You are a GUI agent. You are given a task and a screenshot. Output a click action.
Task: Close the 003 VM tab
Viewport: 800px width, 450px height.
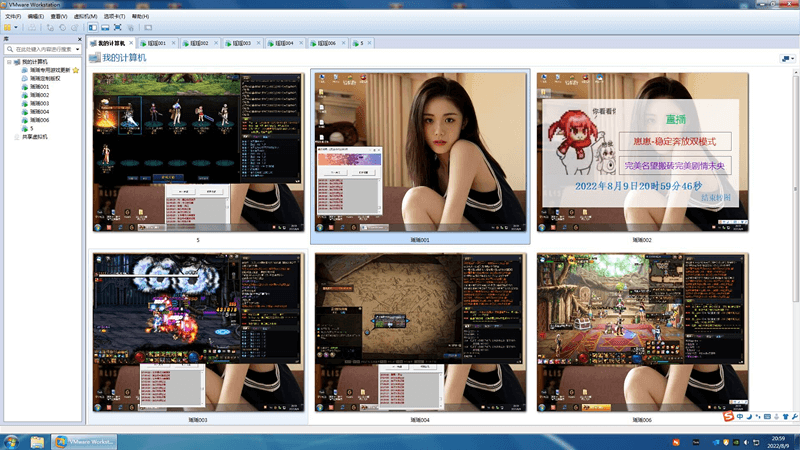coord(258,43)
